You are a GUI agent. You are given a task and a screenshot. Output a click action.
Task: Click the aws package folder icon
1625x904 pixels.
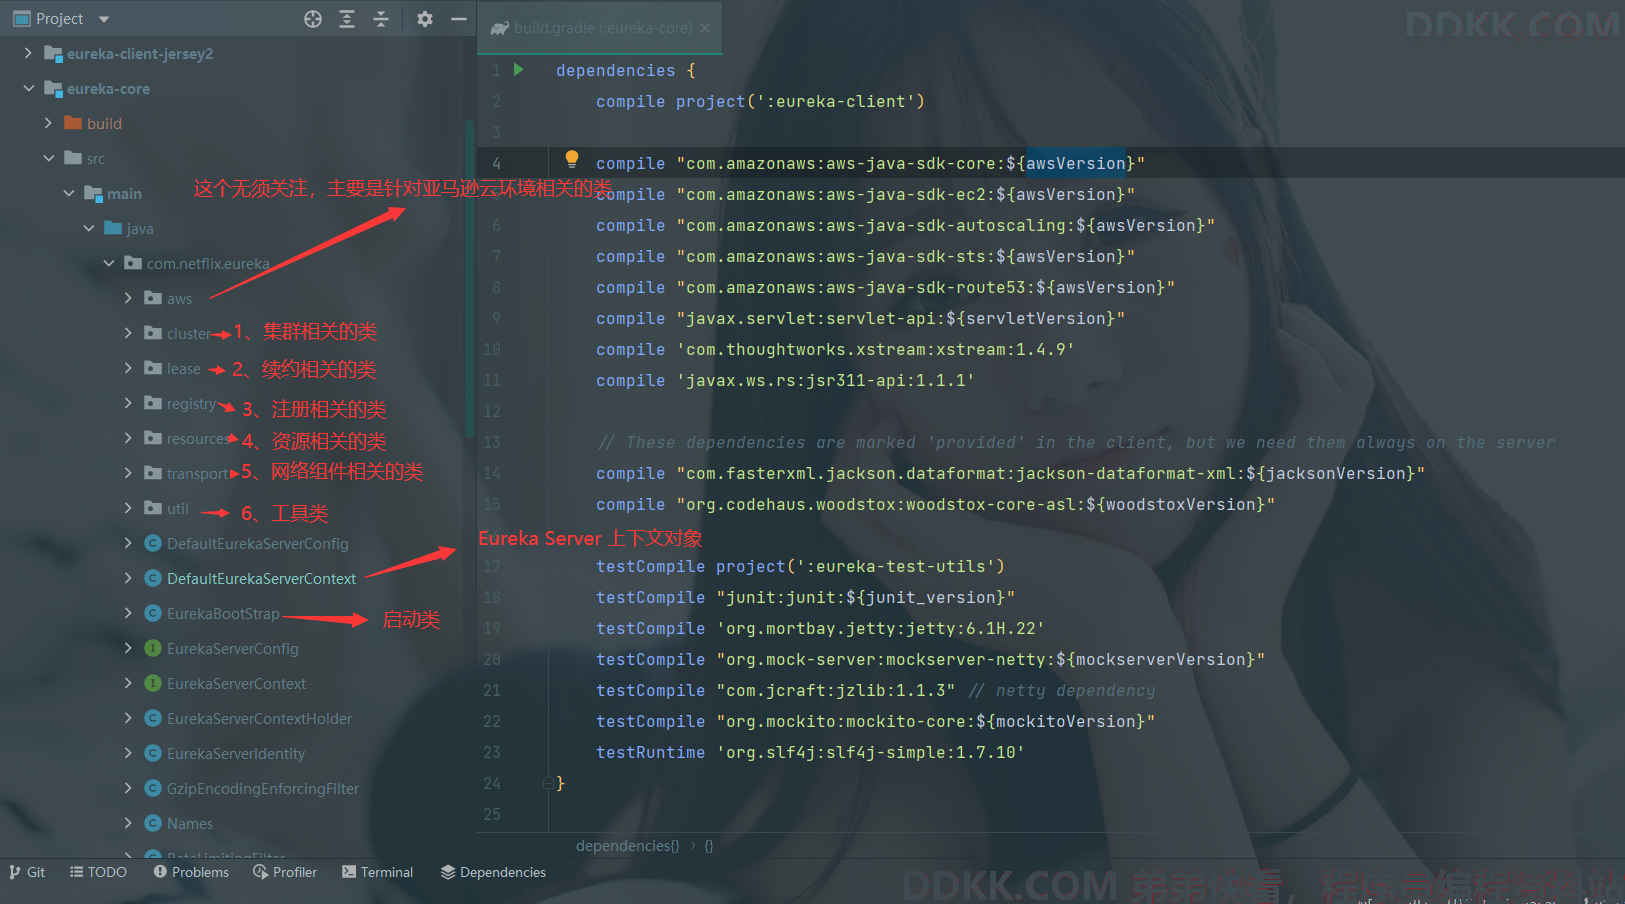coord(153,298)
